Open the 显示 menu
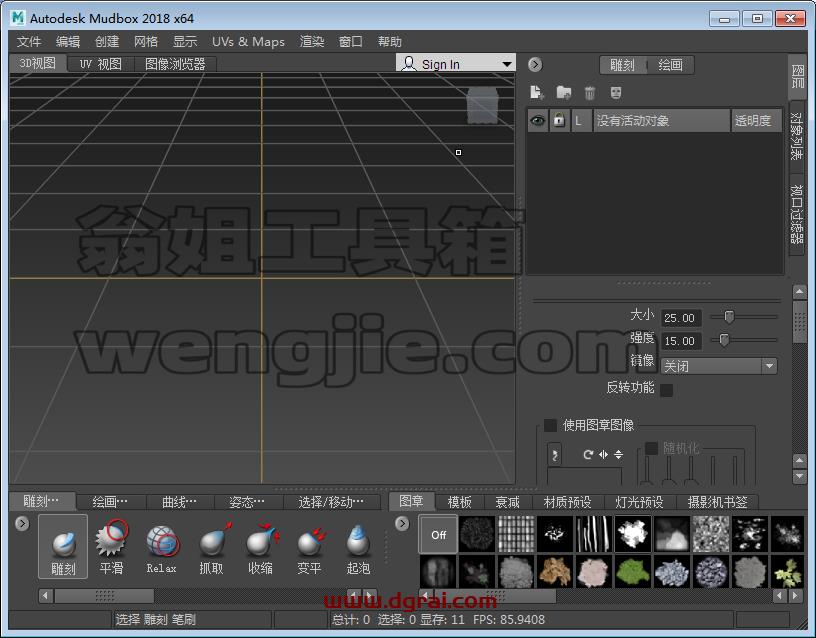 point(185,41)
